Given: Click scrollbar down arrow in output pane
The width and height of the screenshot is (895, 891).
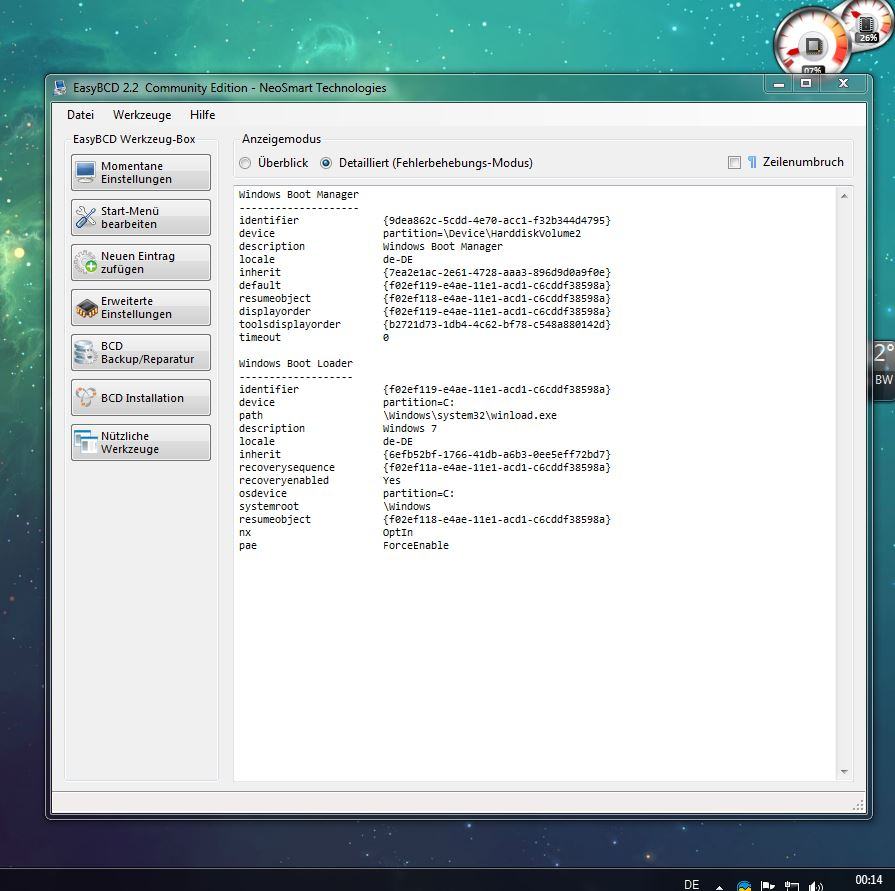Looking at the screenshot, I should click(844, 772).
